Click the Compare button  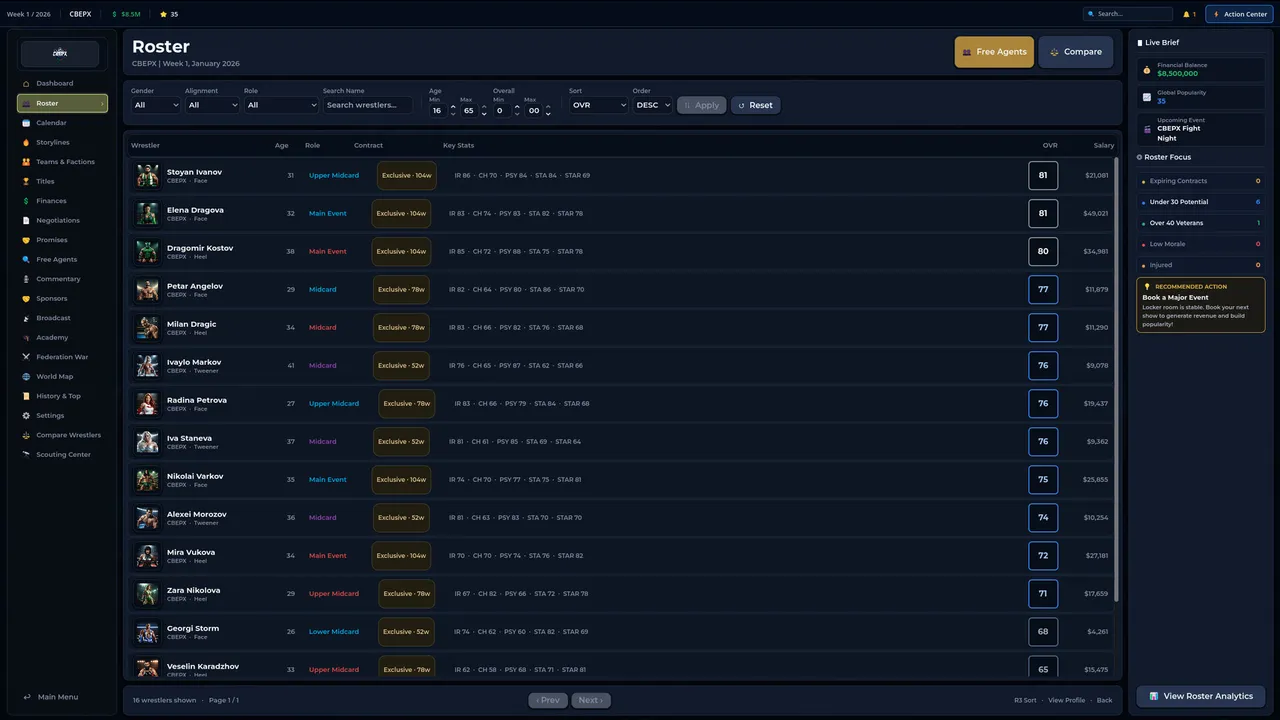pyautogui.click(x=1076, y=52)
